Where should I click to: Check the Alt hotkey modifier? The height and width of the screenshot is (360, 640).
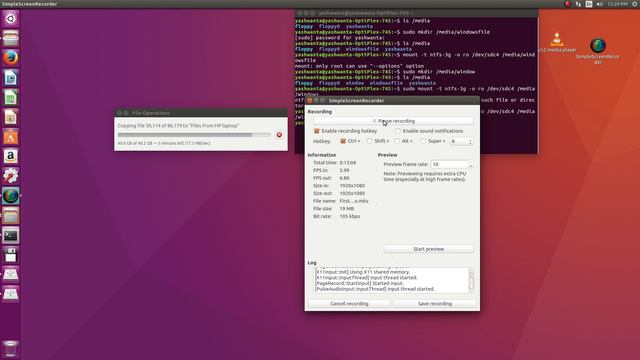pos(397,141)
